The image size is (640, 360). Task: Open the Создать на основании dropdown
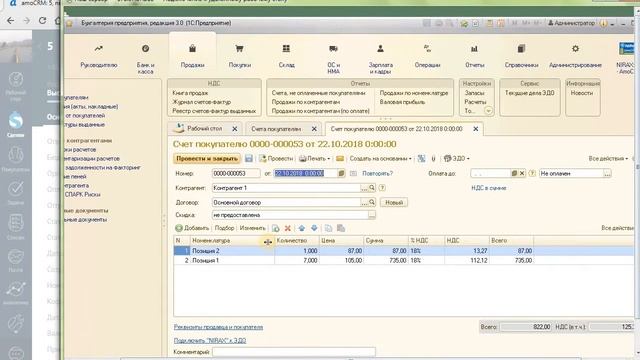(x=380, y=158)
